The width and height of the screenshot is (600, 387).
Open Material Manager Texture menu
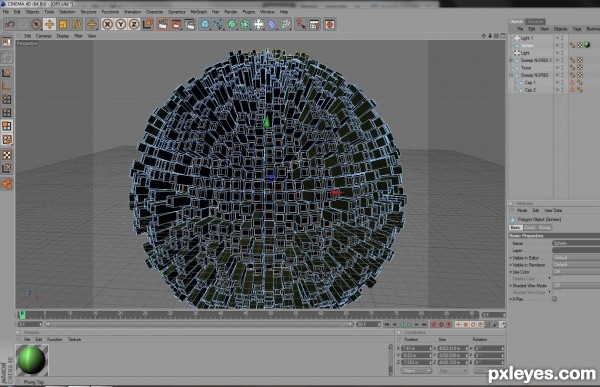[x=75, y=340]
